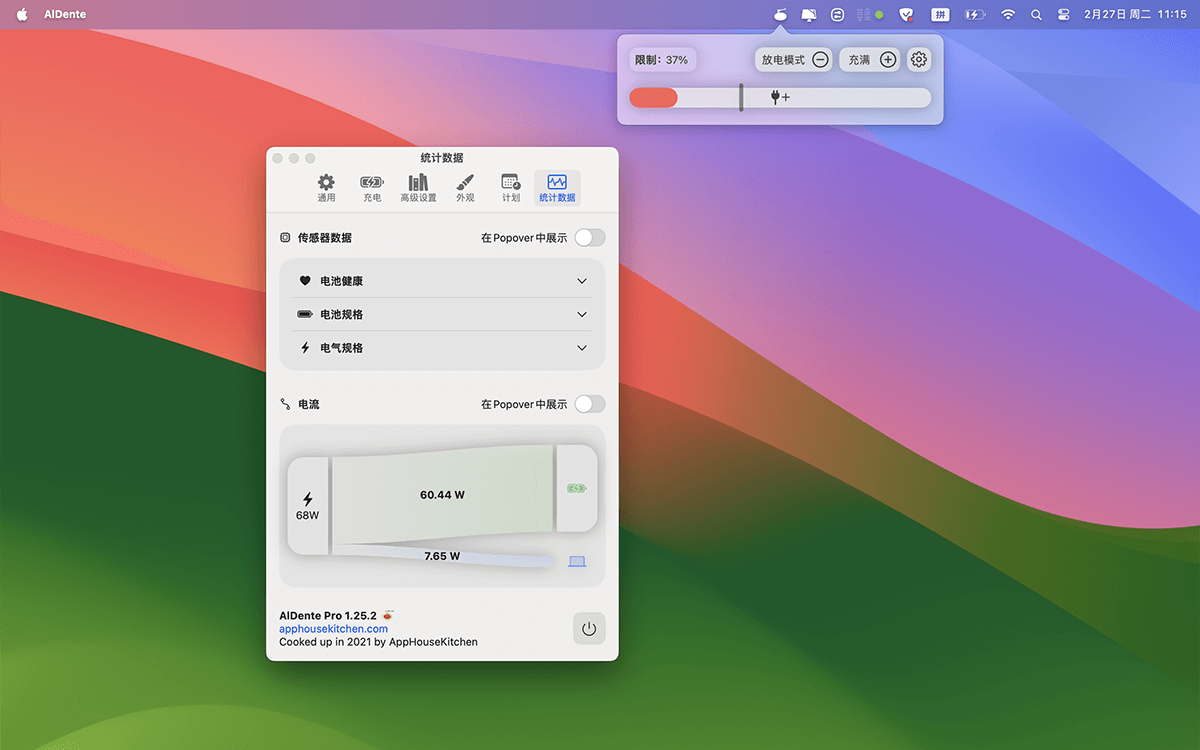Open the popover gear settings icon

tap(919, 60)
